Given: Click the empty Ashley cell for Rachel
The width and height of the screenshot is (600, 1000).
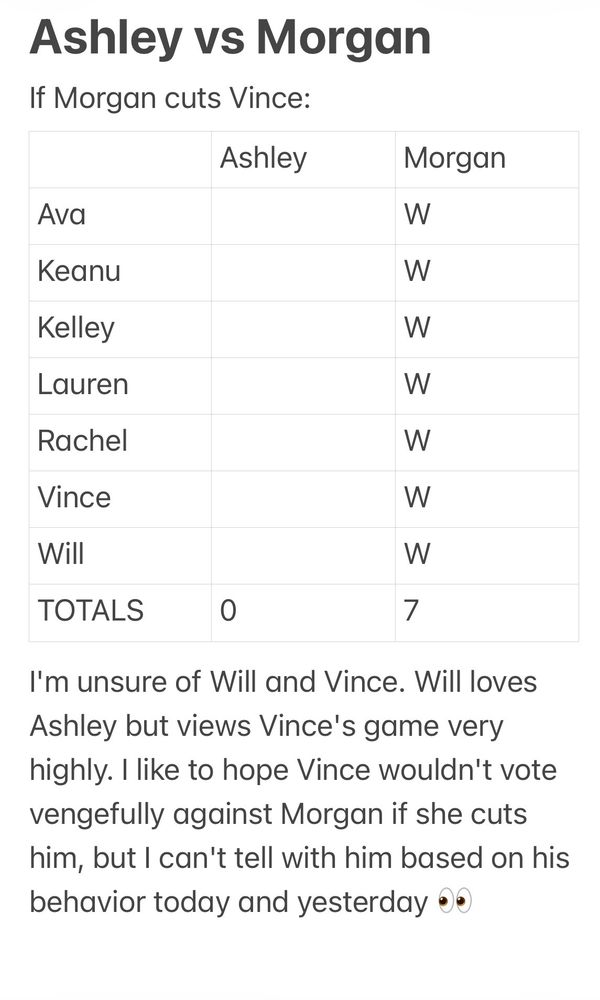Looking at the screenshot, I should point(304,443).
